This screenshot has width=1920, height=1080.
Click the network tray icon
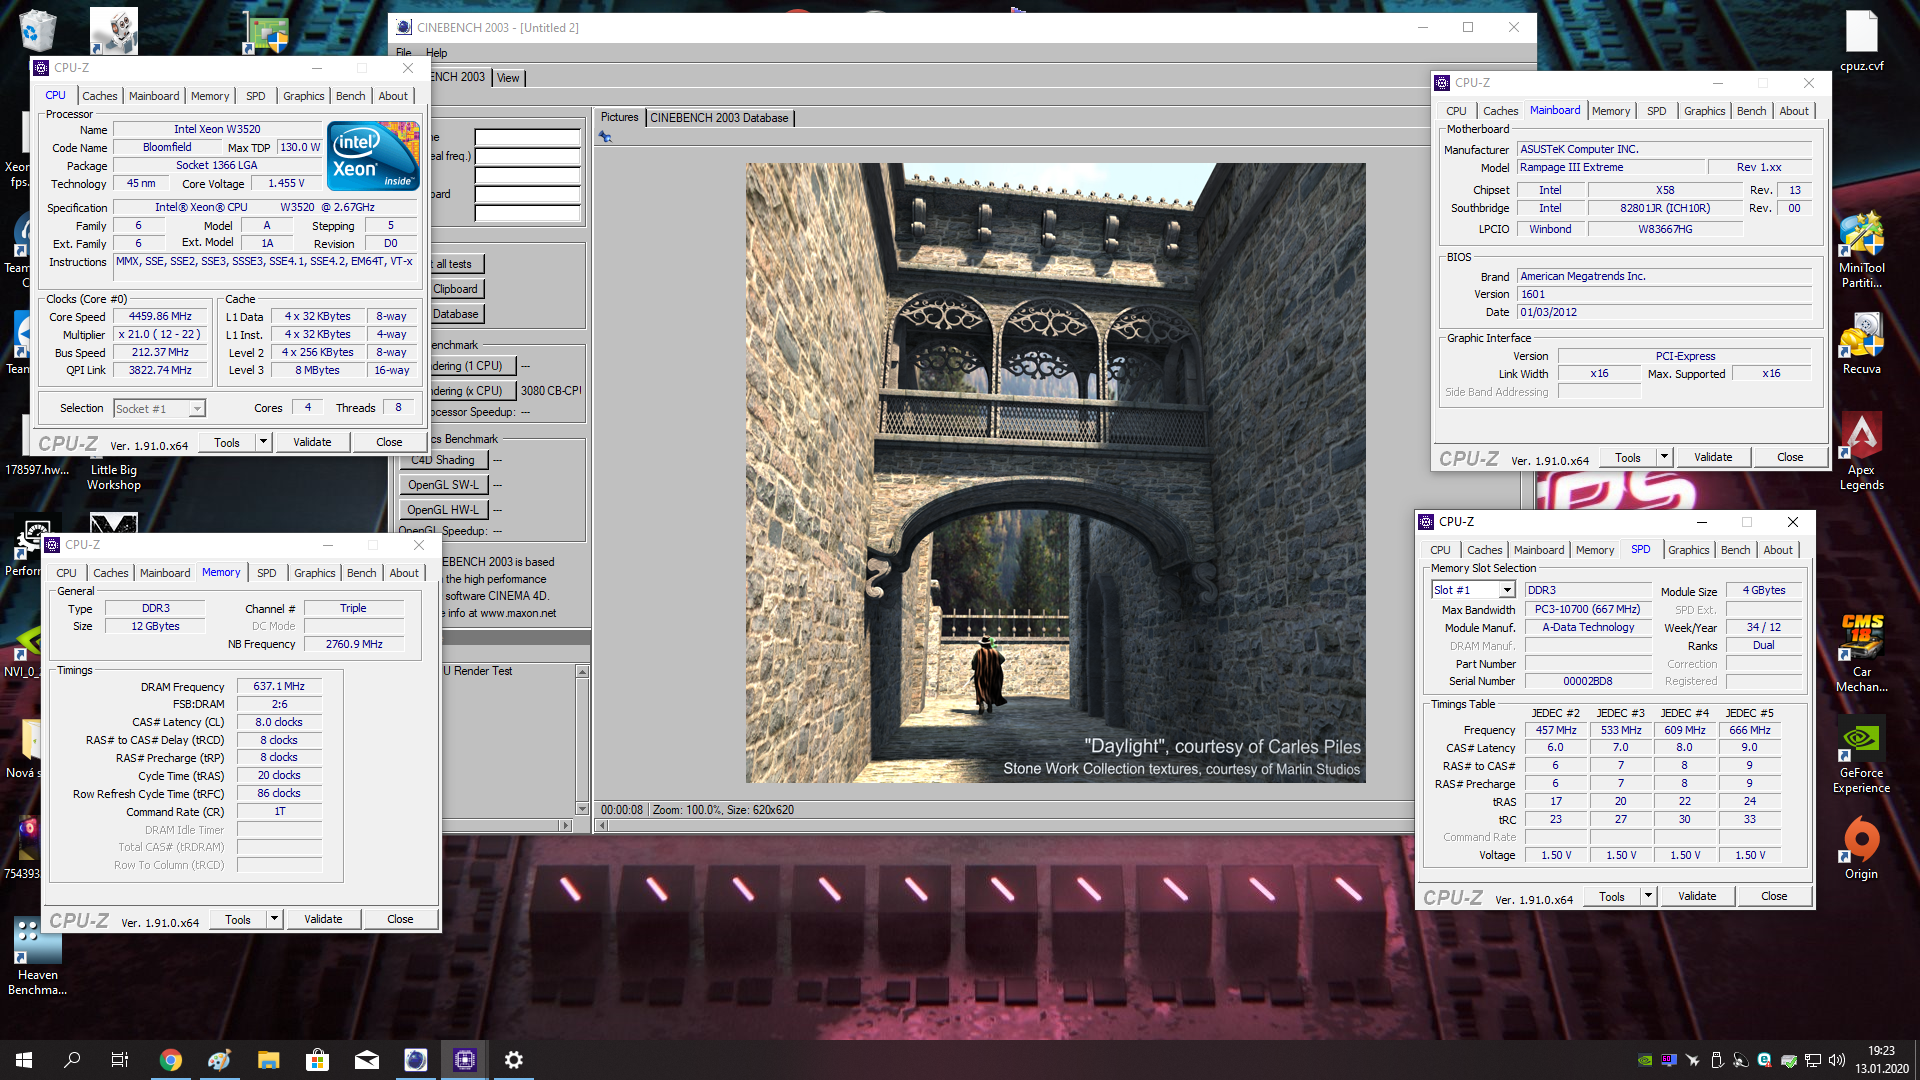pos(1813,1060)
